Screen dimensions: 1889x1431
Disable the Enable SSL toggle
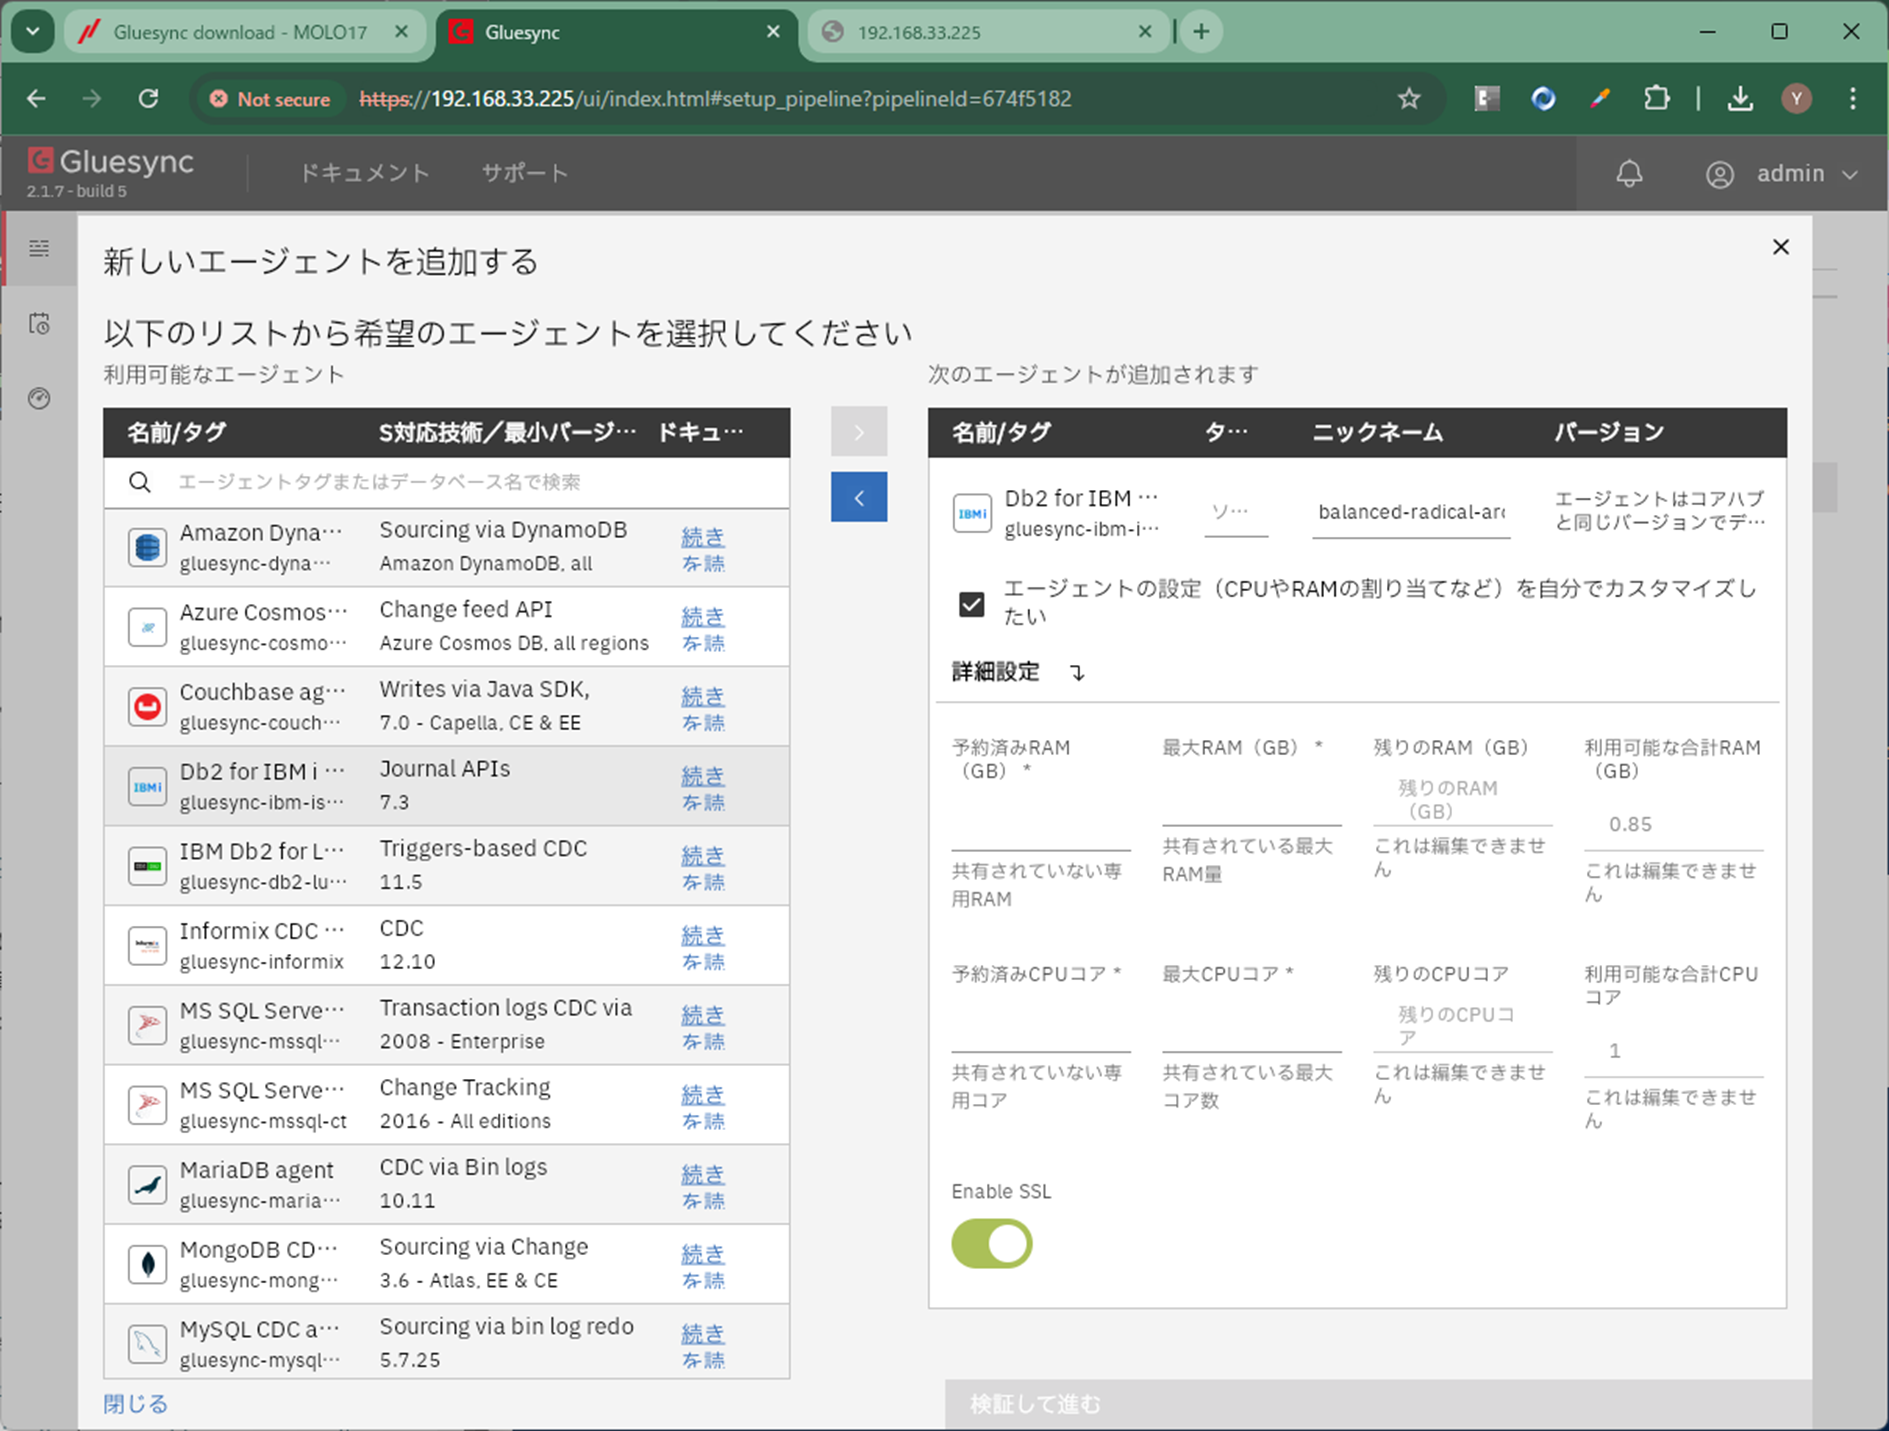991,1244
